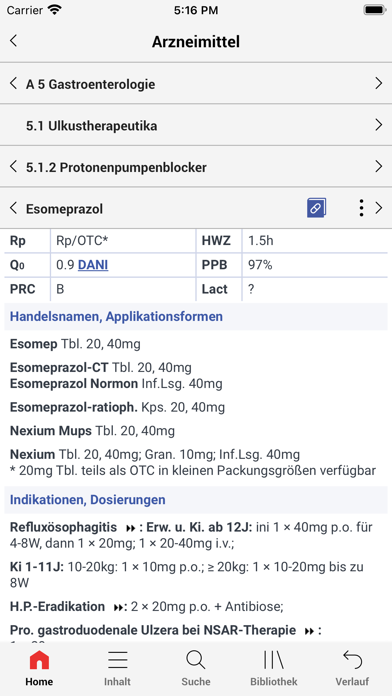Viewport: 392px width, 696px height.
Task: Tap the Home icon in bottom bar
Action: click(39, 660)
